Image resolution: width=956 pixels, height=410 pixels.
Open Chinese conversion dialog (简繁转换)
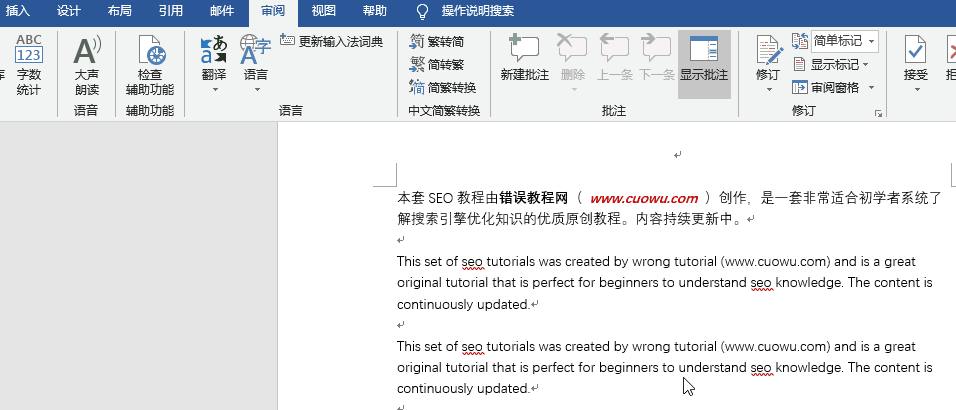443,87
